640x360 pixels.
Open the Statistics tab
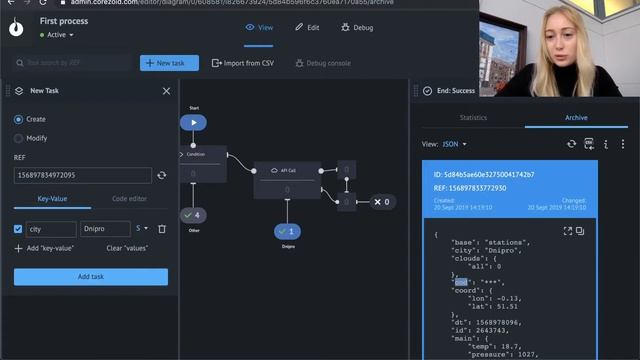click(473, 118)
